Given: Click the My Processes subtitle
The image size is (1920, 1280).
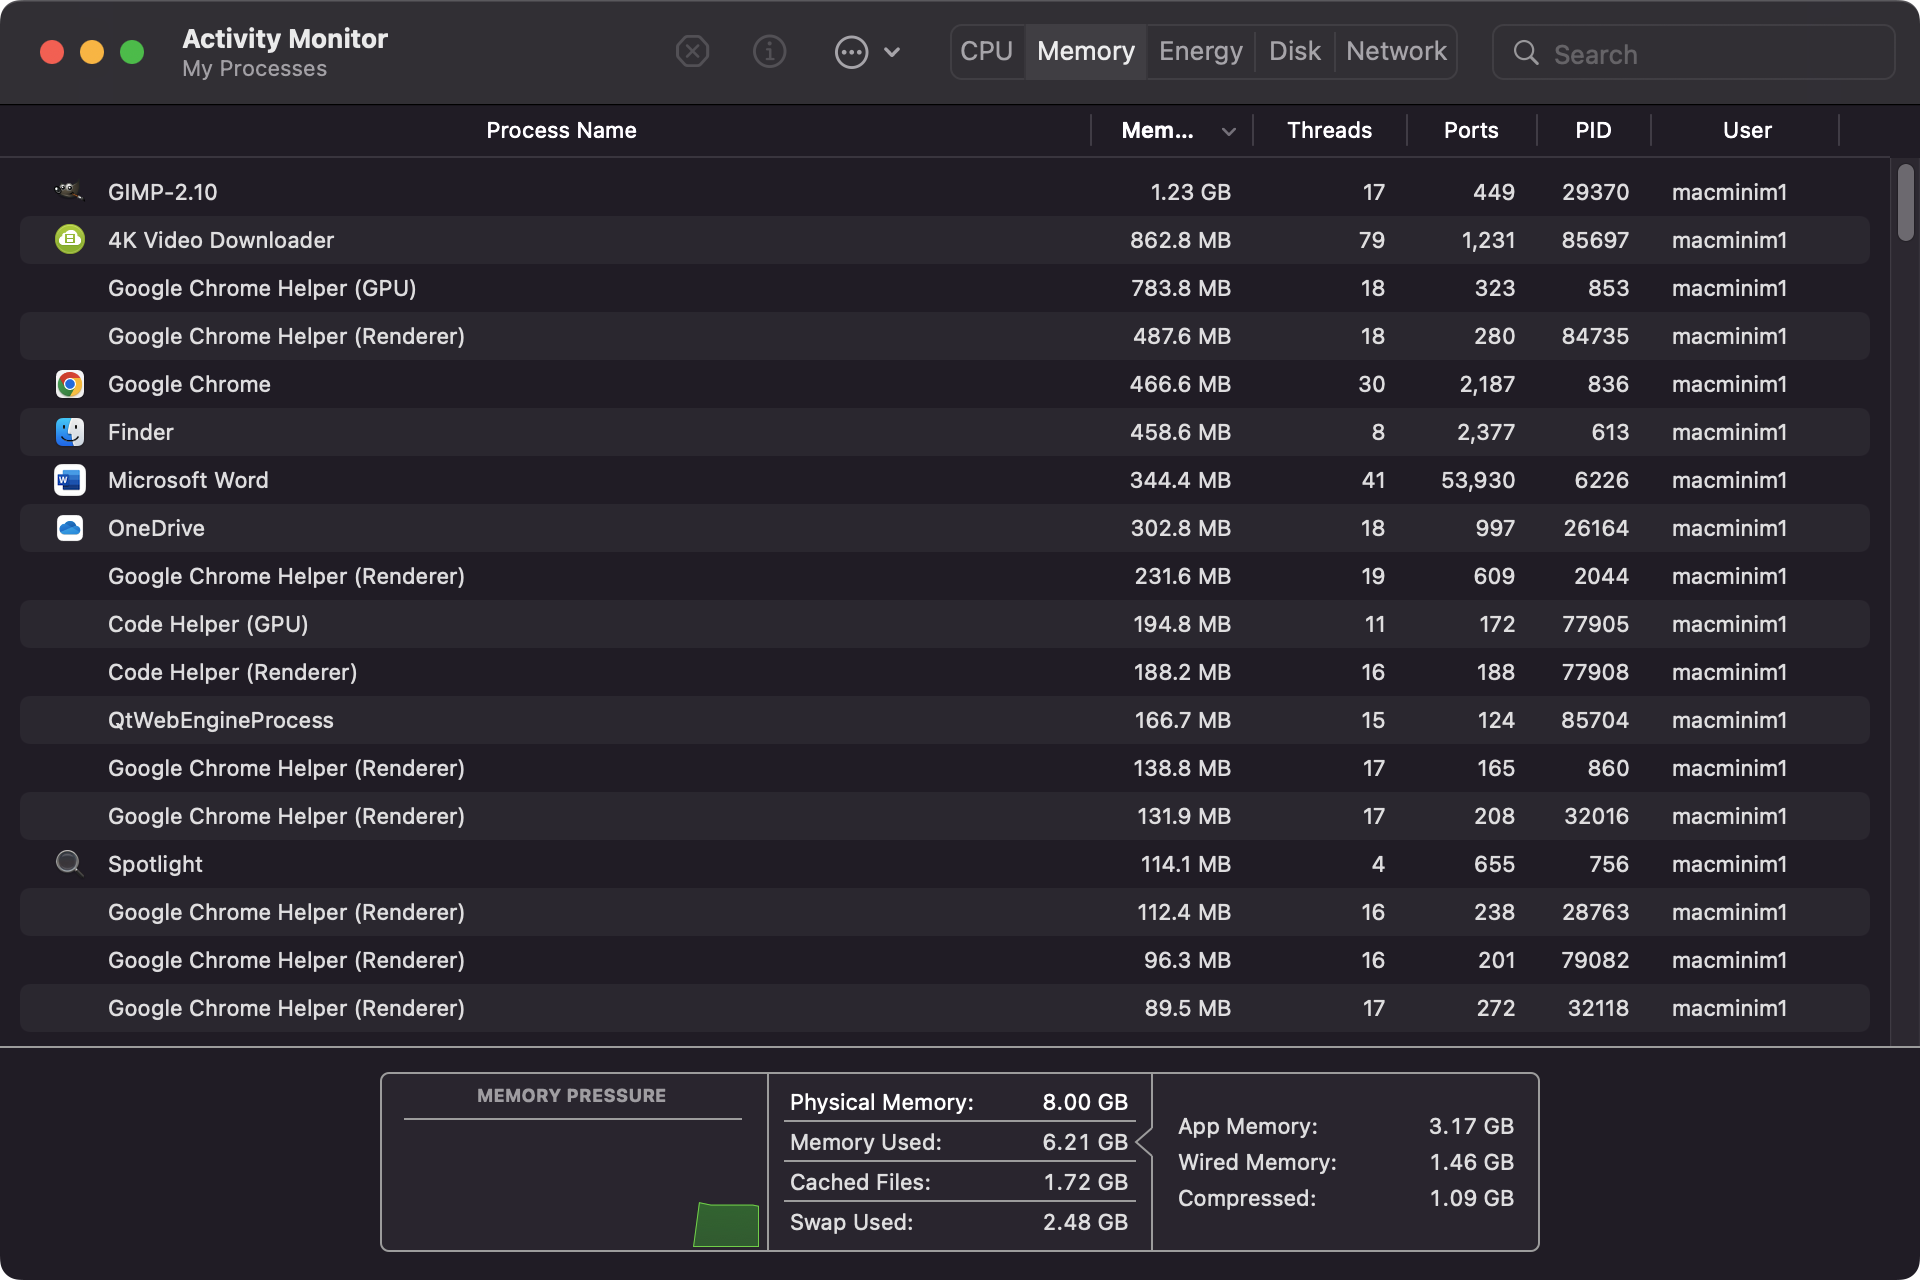Looking at the screenshot, I should [x=255, y=69].
